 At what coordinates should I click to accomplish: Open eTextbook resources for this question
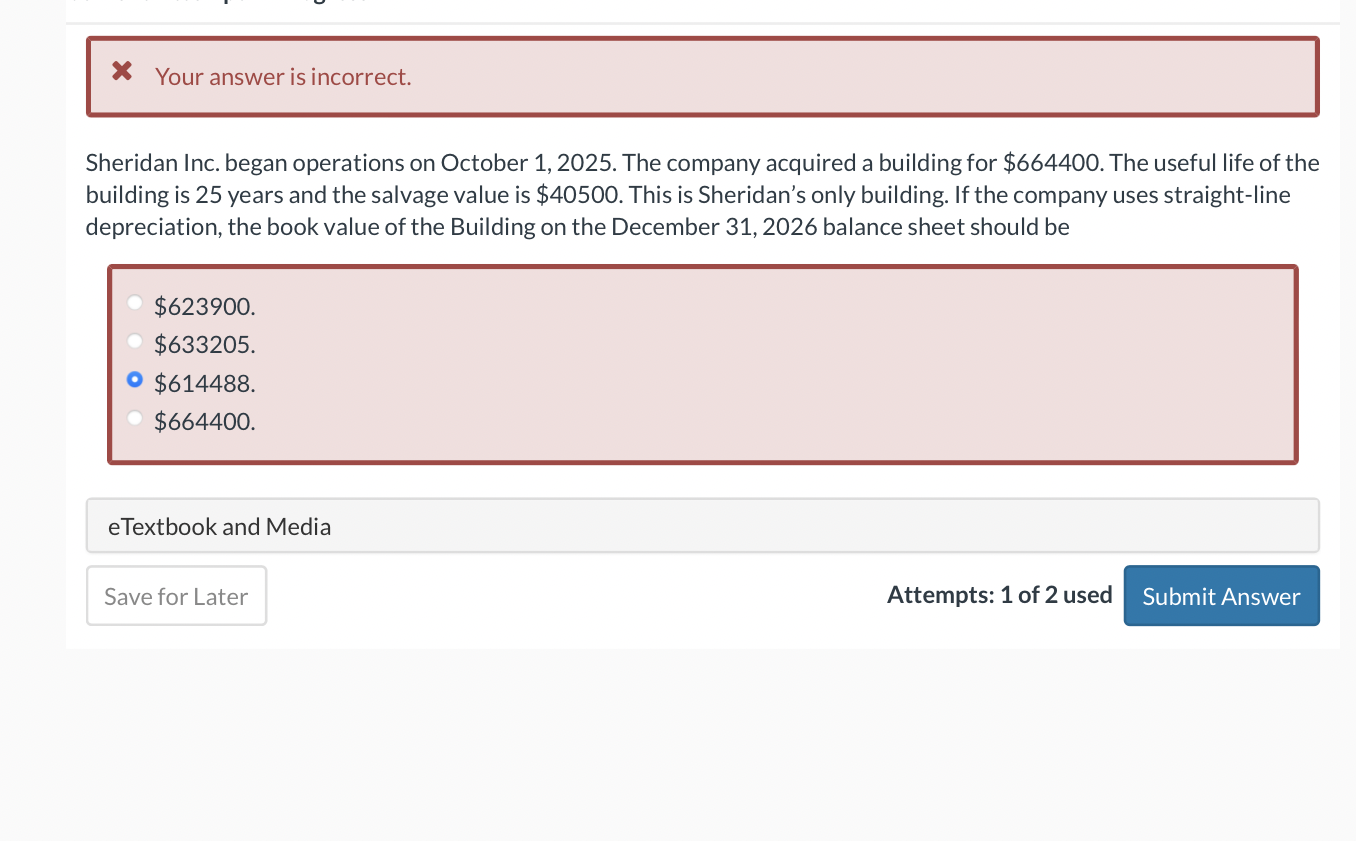click(x=219, y=525)
